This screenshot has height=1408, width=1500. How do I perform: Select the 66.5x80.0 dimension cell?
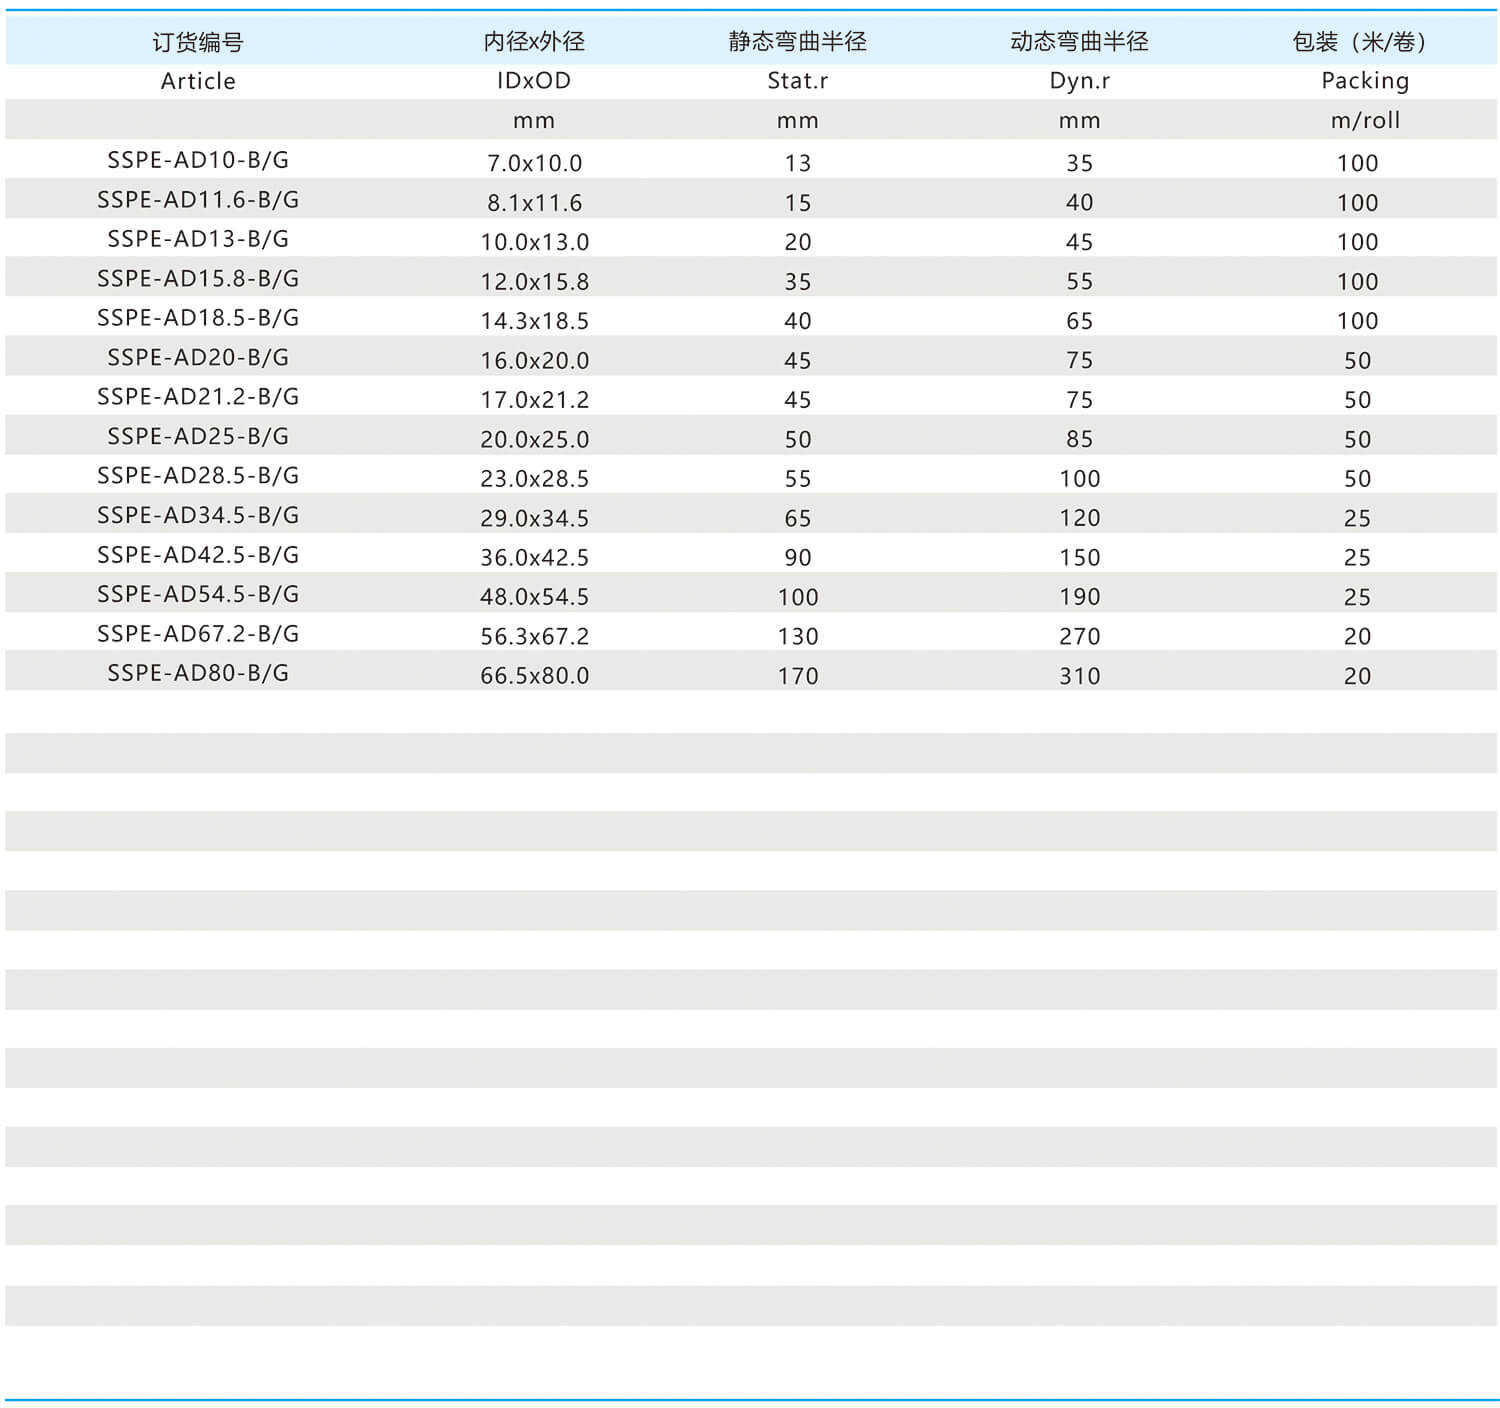tap(534, 676)
